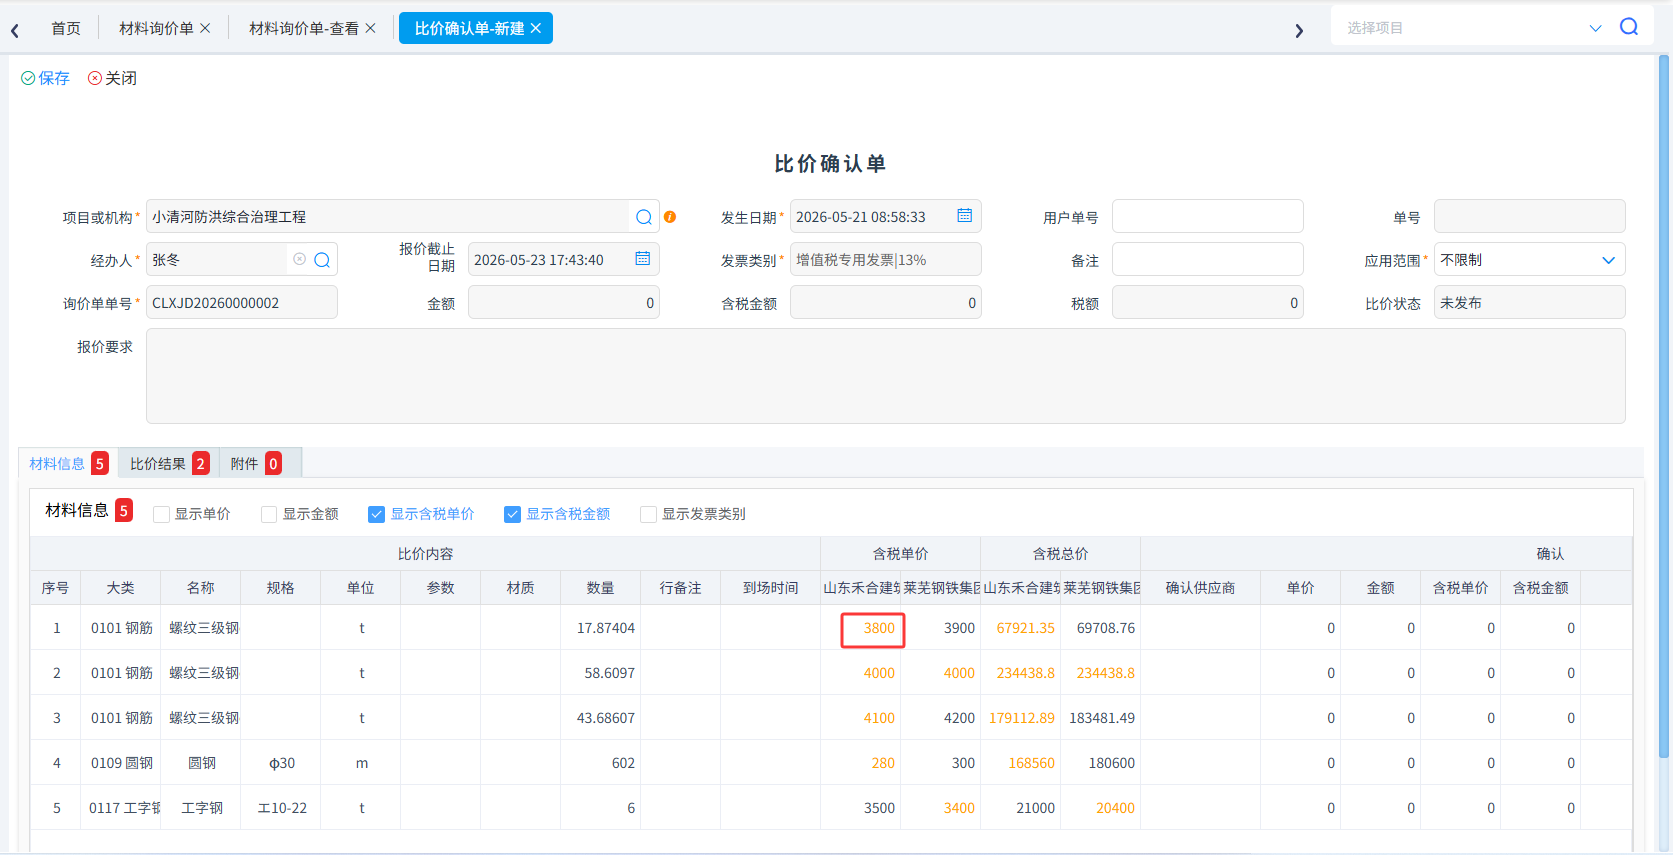Click the left tab-scroll arrow
The image size is (1673, 855).
(x=15, y=30)
